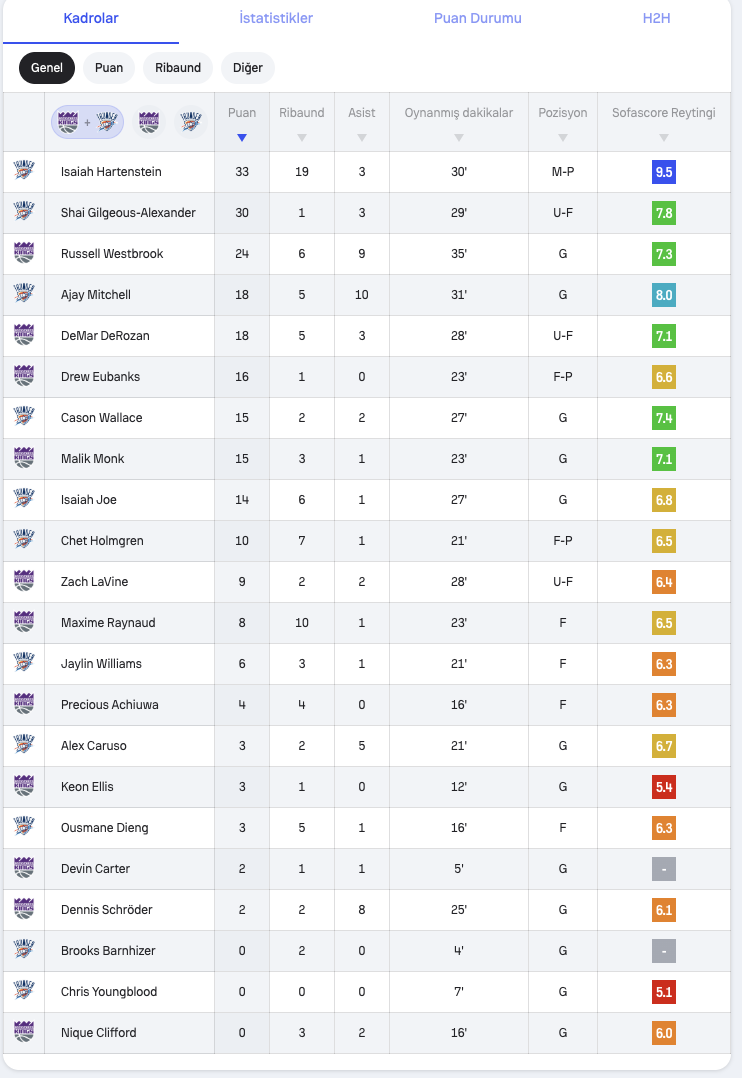Filter players by Thunder team logo
742x1078 pixels.
[x=190, y=122]
